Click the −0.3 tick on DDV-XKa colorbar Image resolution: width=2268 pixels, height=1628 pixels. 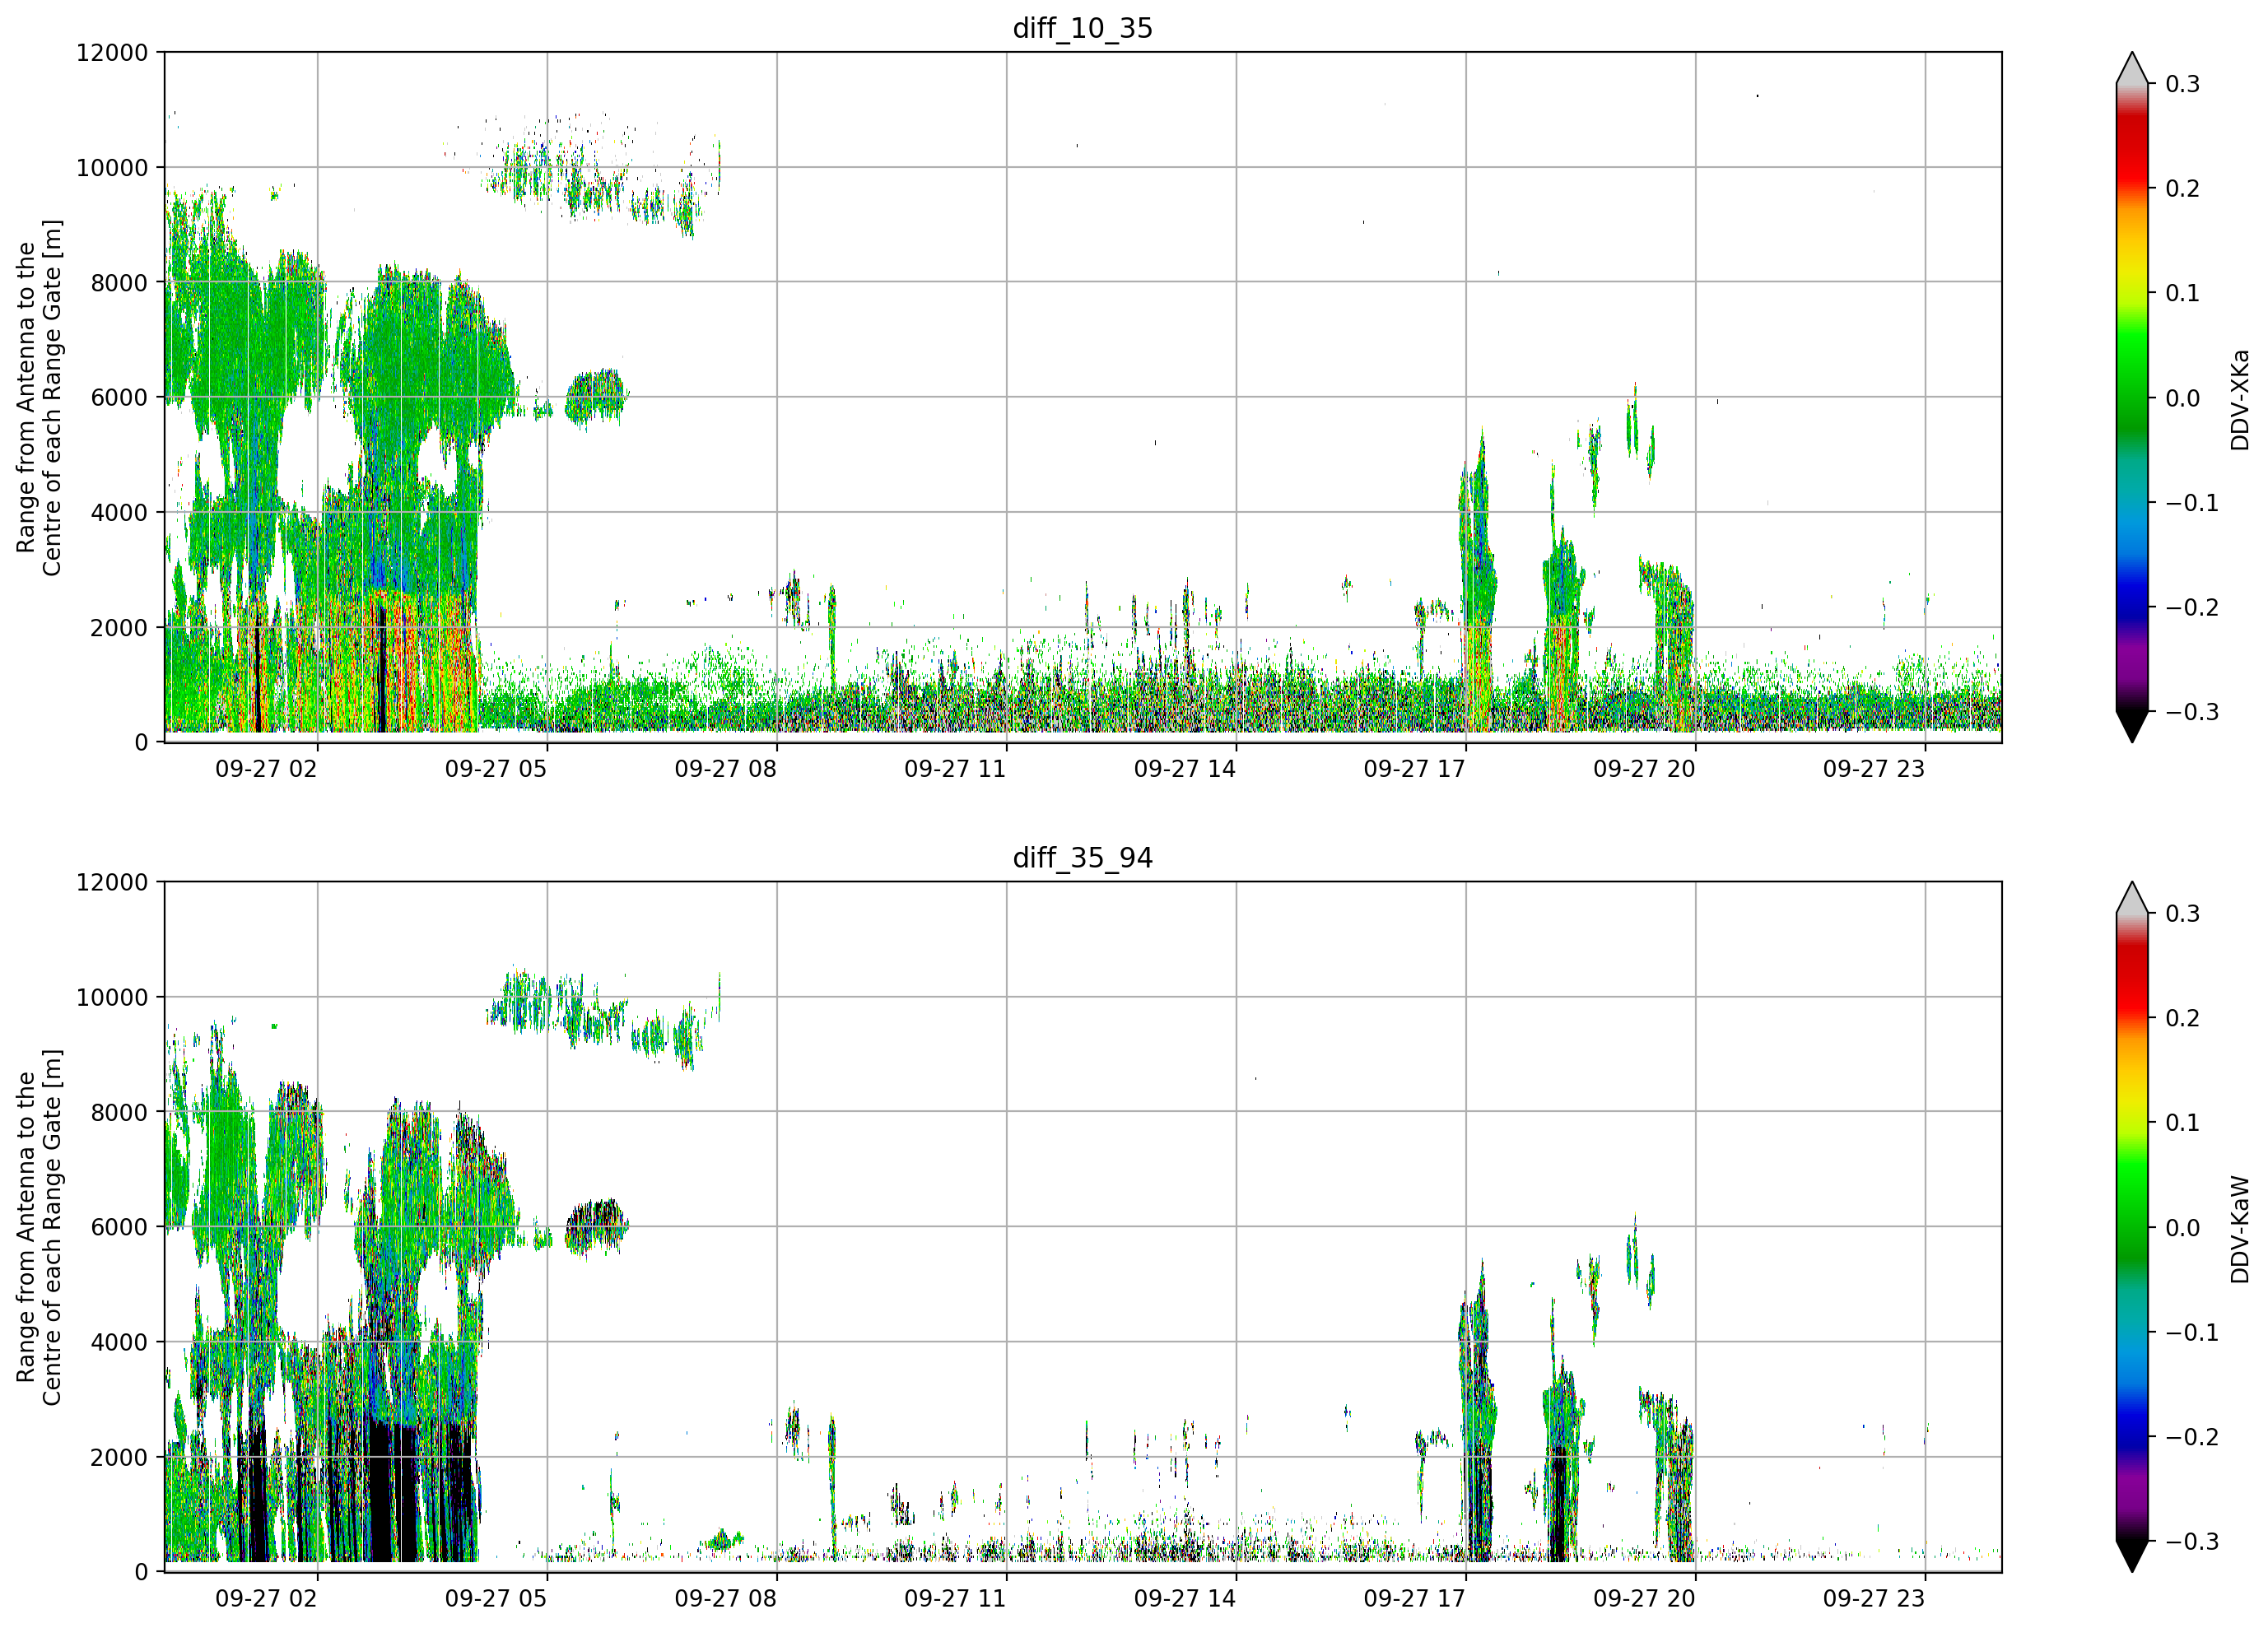[2192, 712]
